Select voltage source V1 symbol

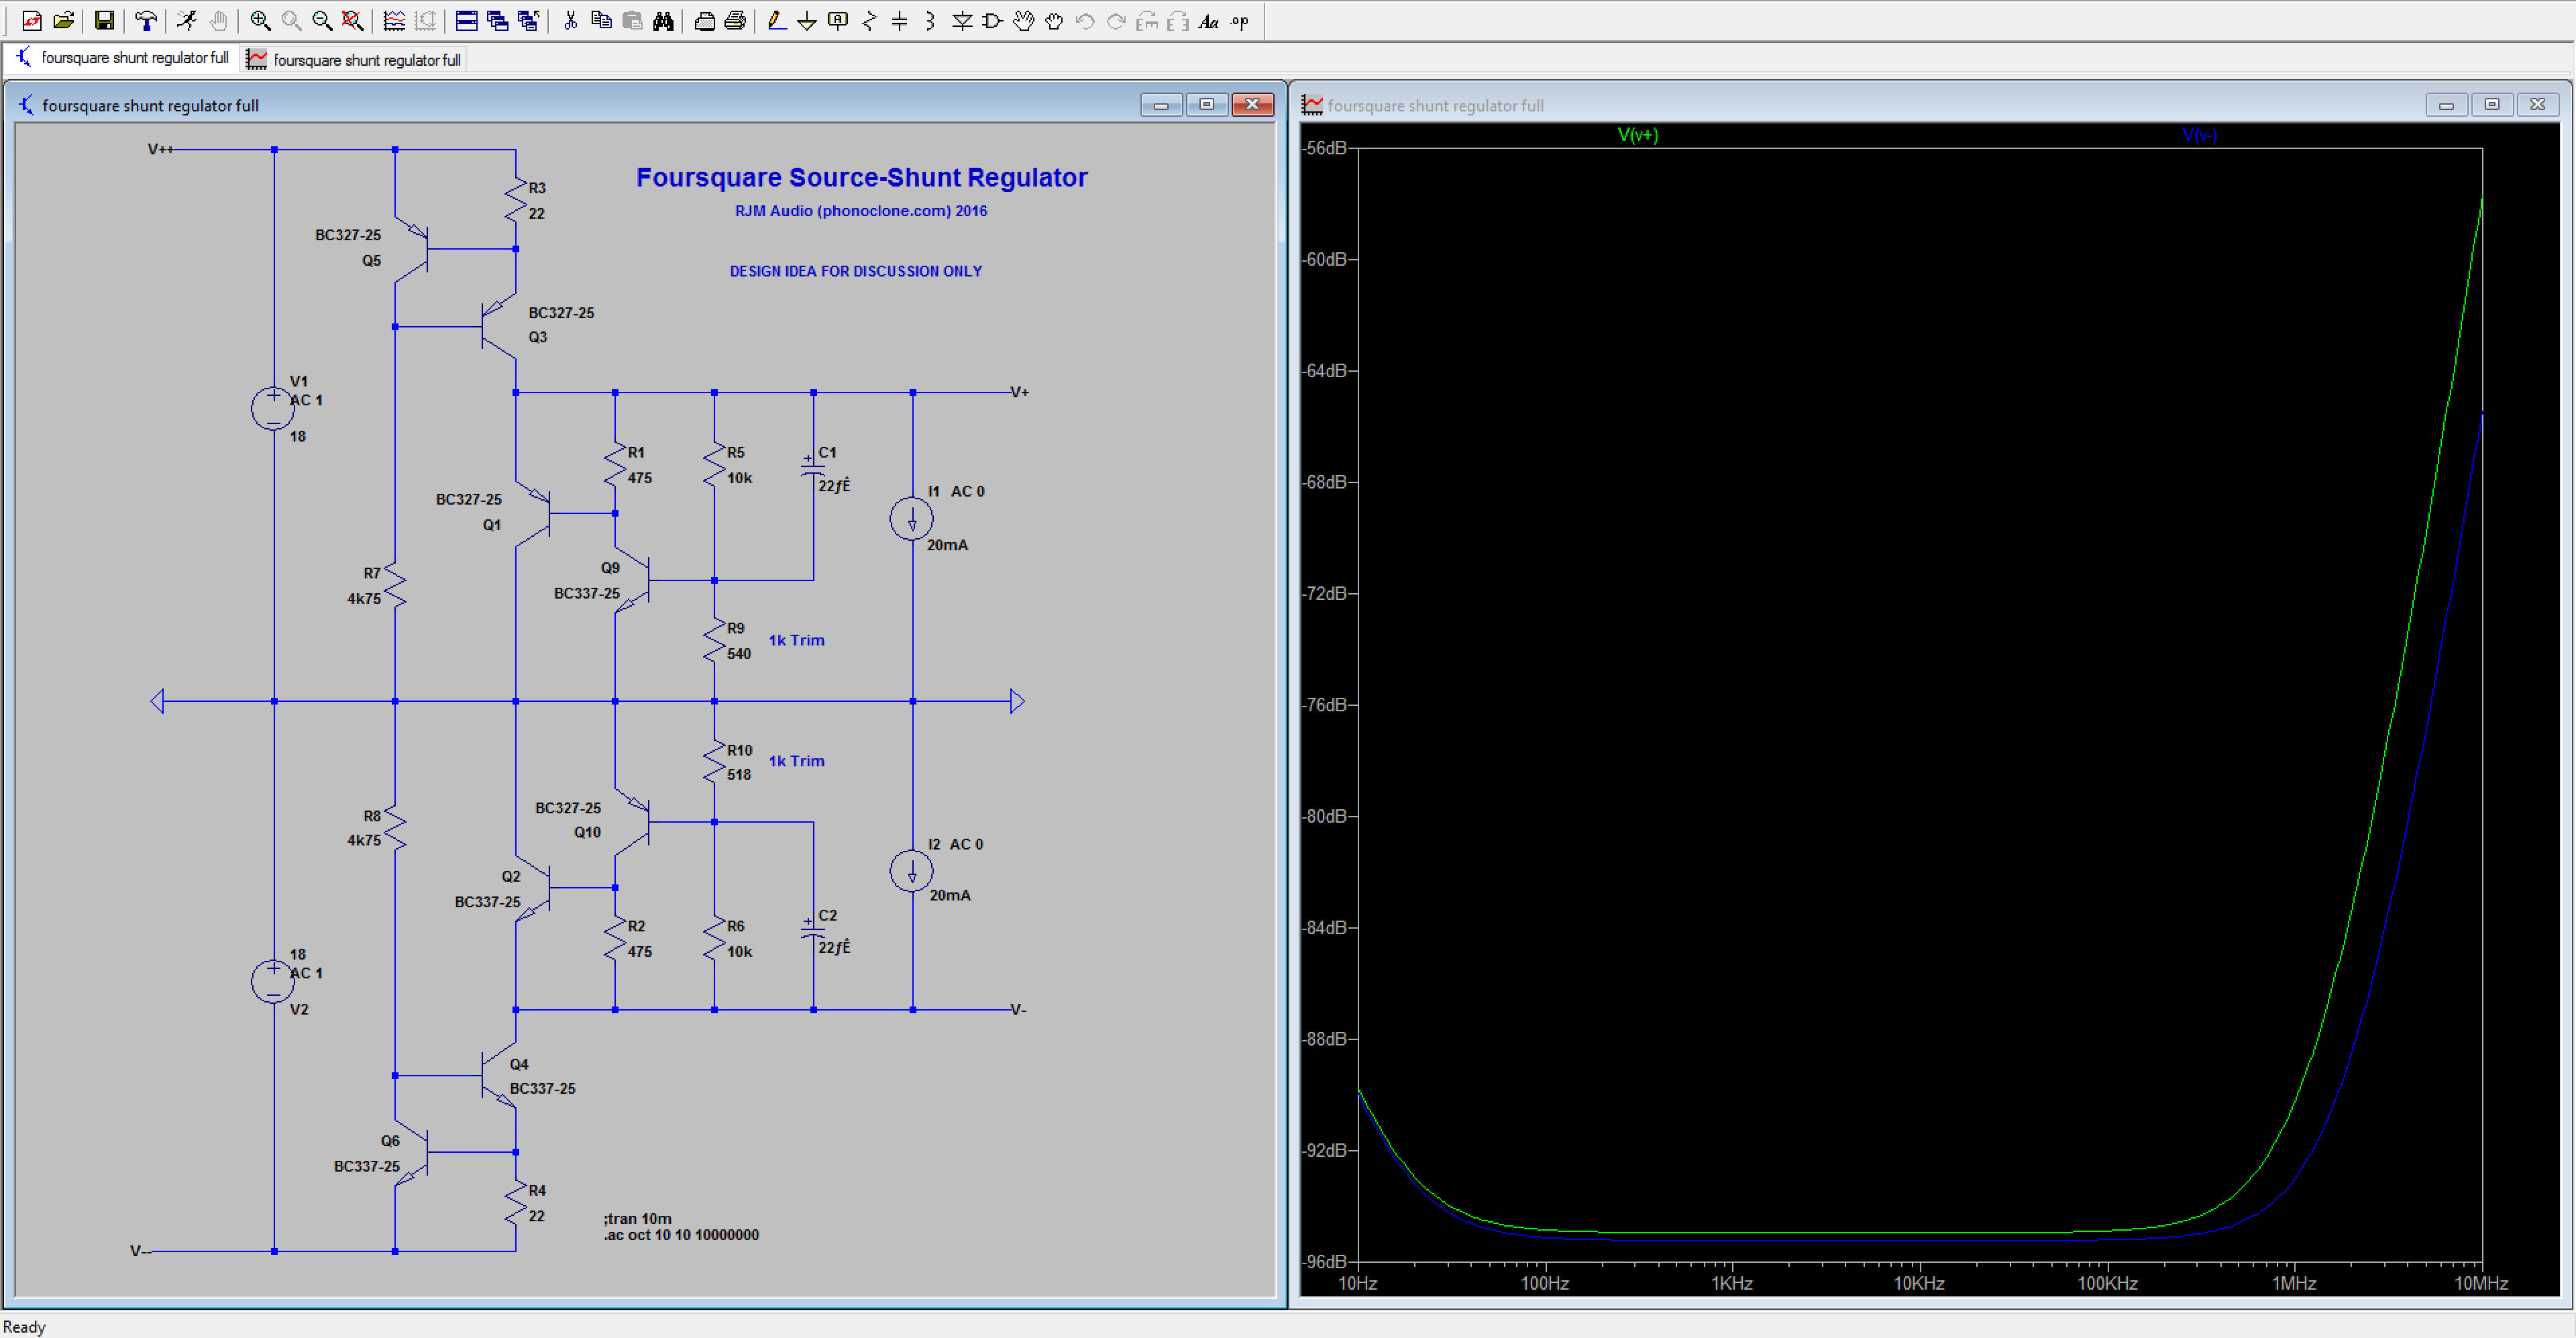click(273, 408)
